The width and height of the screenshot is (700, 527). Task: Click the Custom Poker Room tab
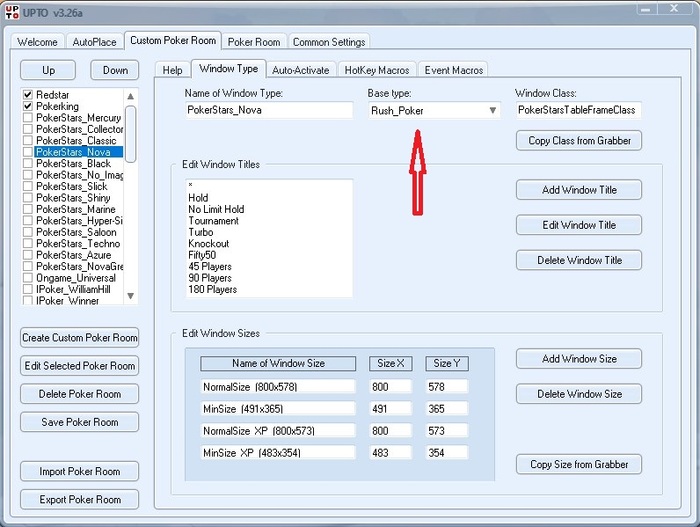point(173,41)
